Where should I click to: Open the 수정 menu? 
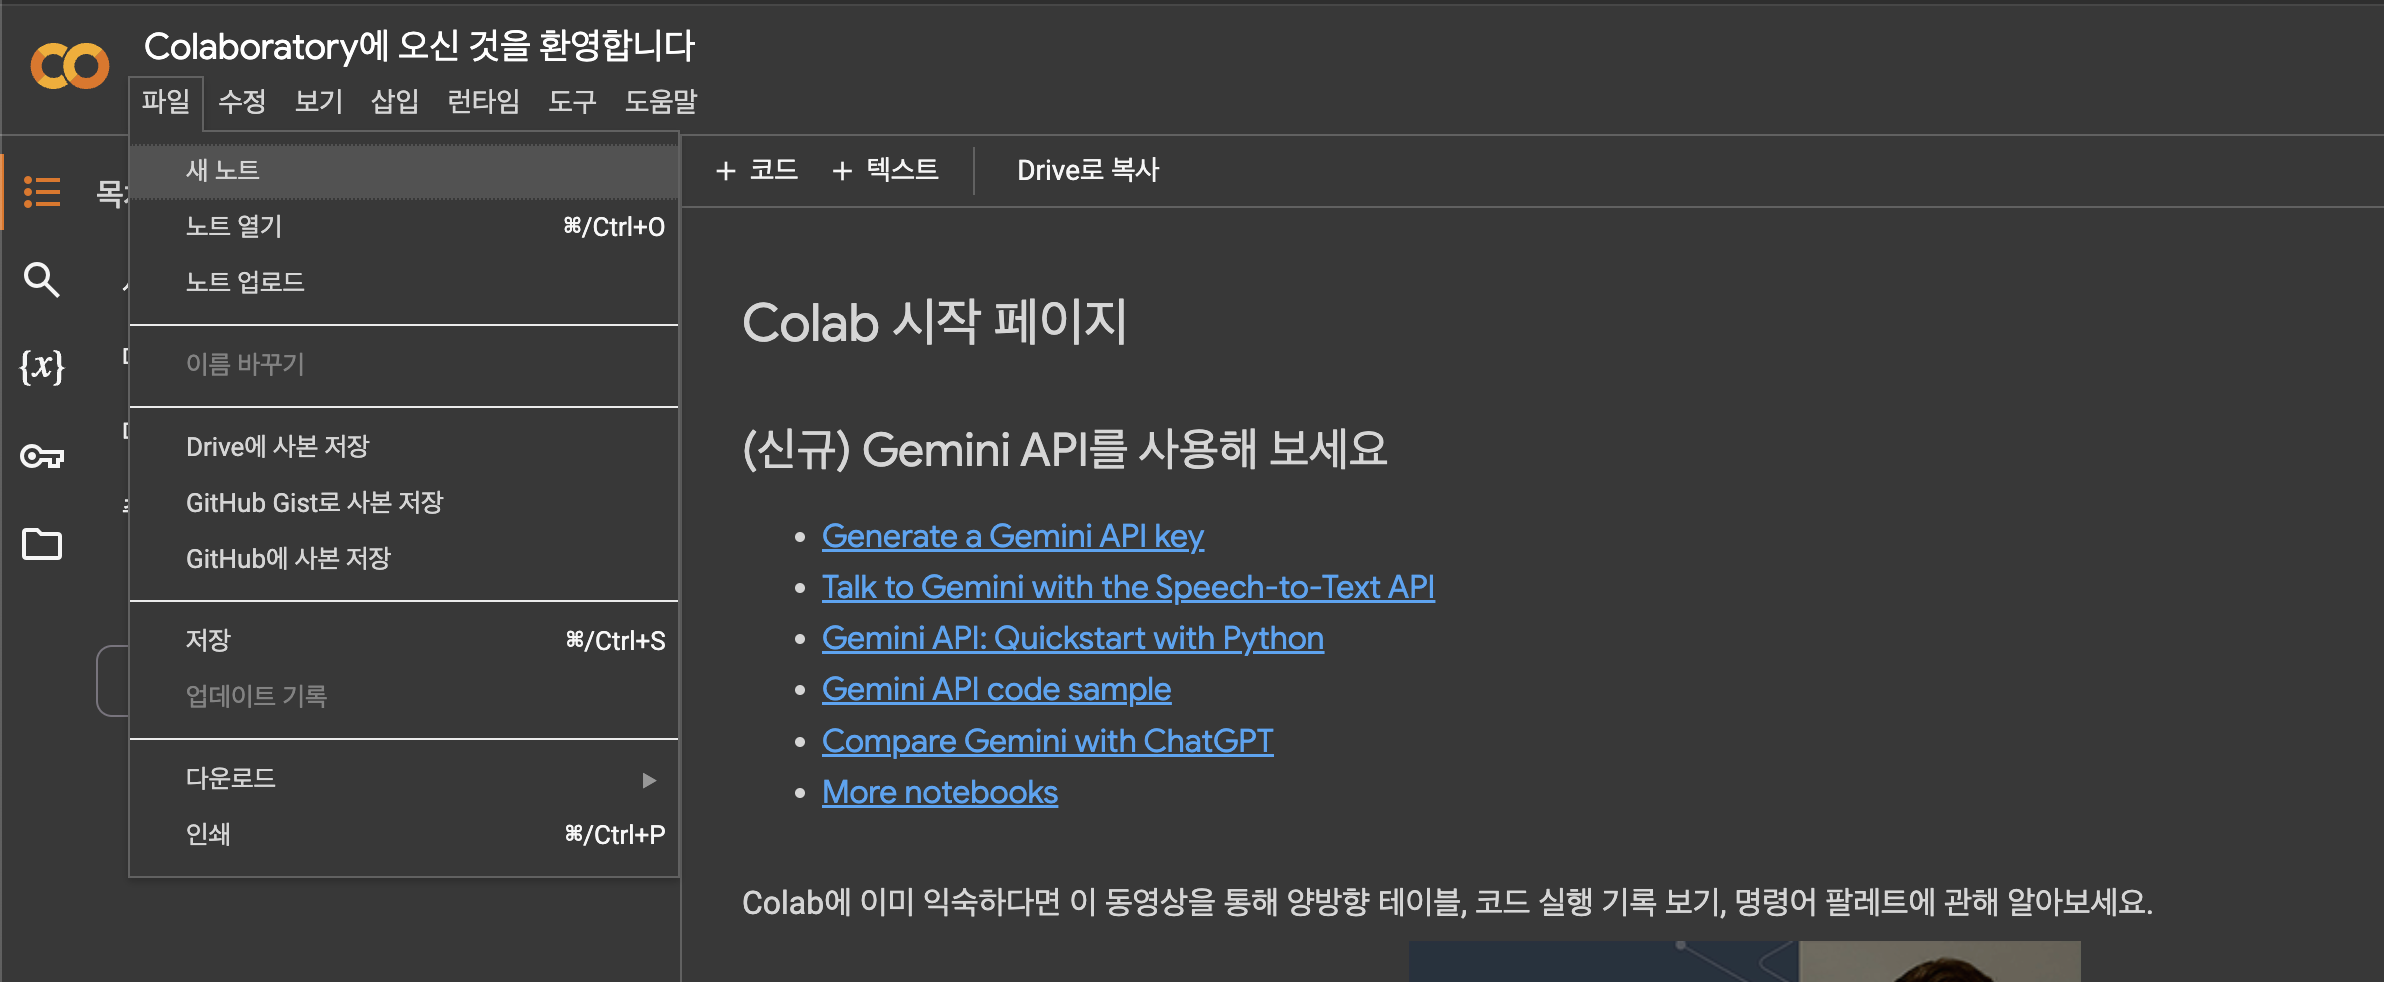(x=242, y=101)
